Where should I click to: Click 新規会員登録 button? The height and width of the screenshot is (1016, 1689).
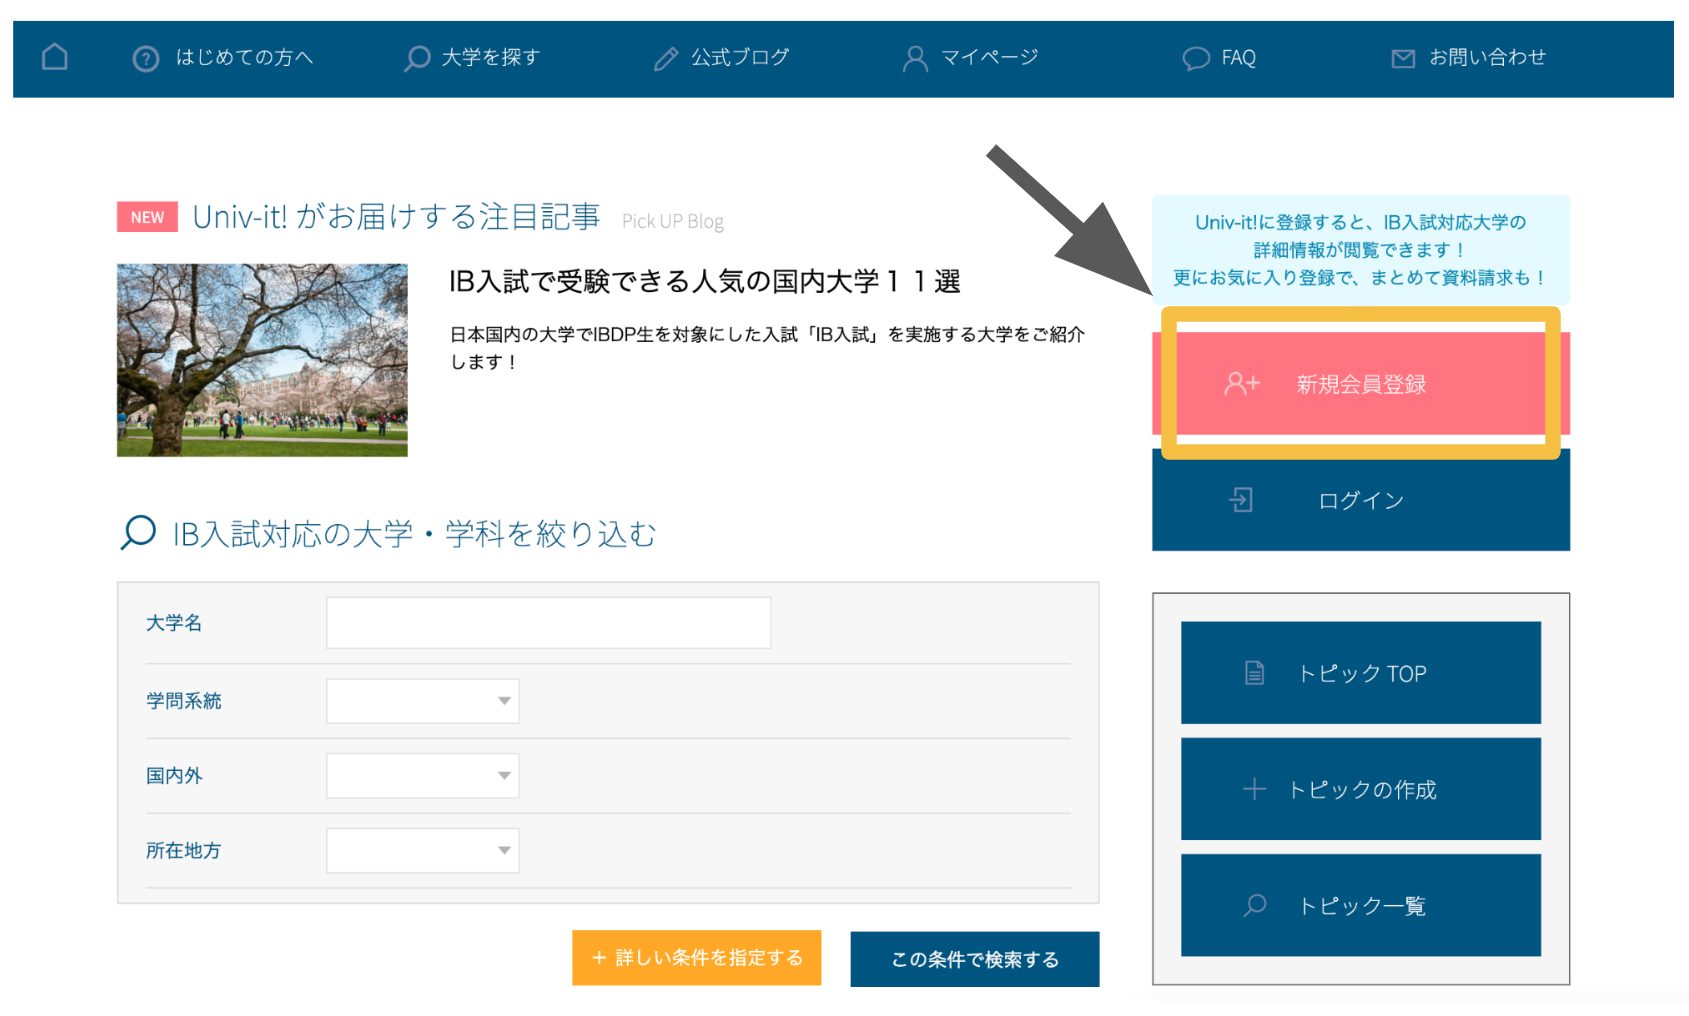[x=1361, y=384]
